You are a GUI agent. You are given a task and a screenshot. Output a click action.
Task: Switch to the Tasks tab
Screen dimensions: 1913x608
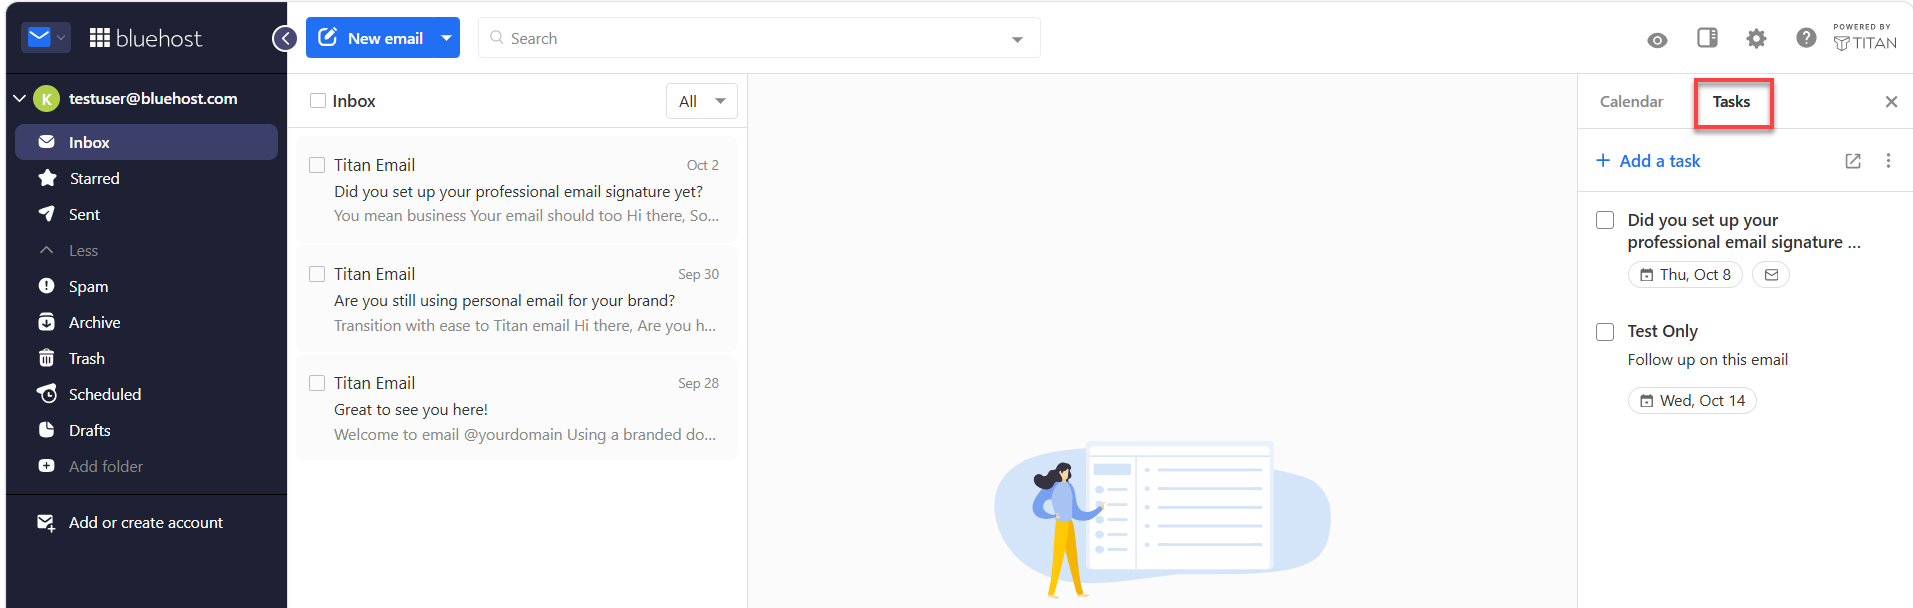click(x=1731, y=101)
